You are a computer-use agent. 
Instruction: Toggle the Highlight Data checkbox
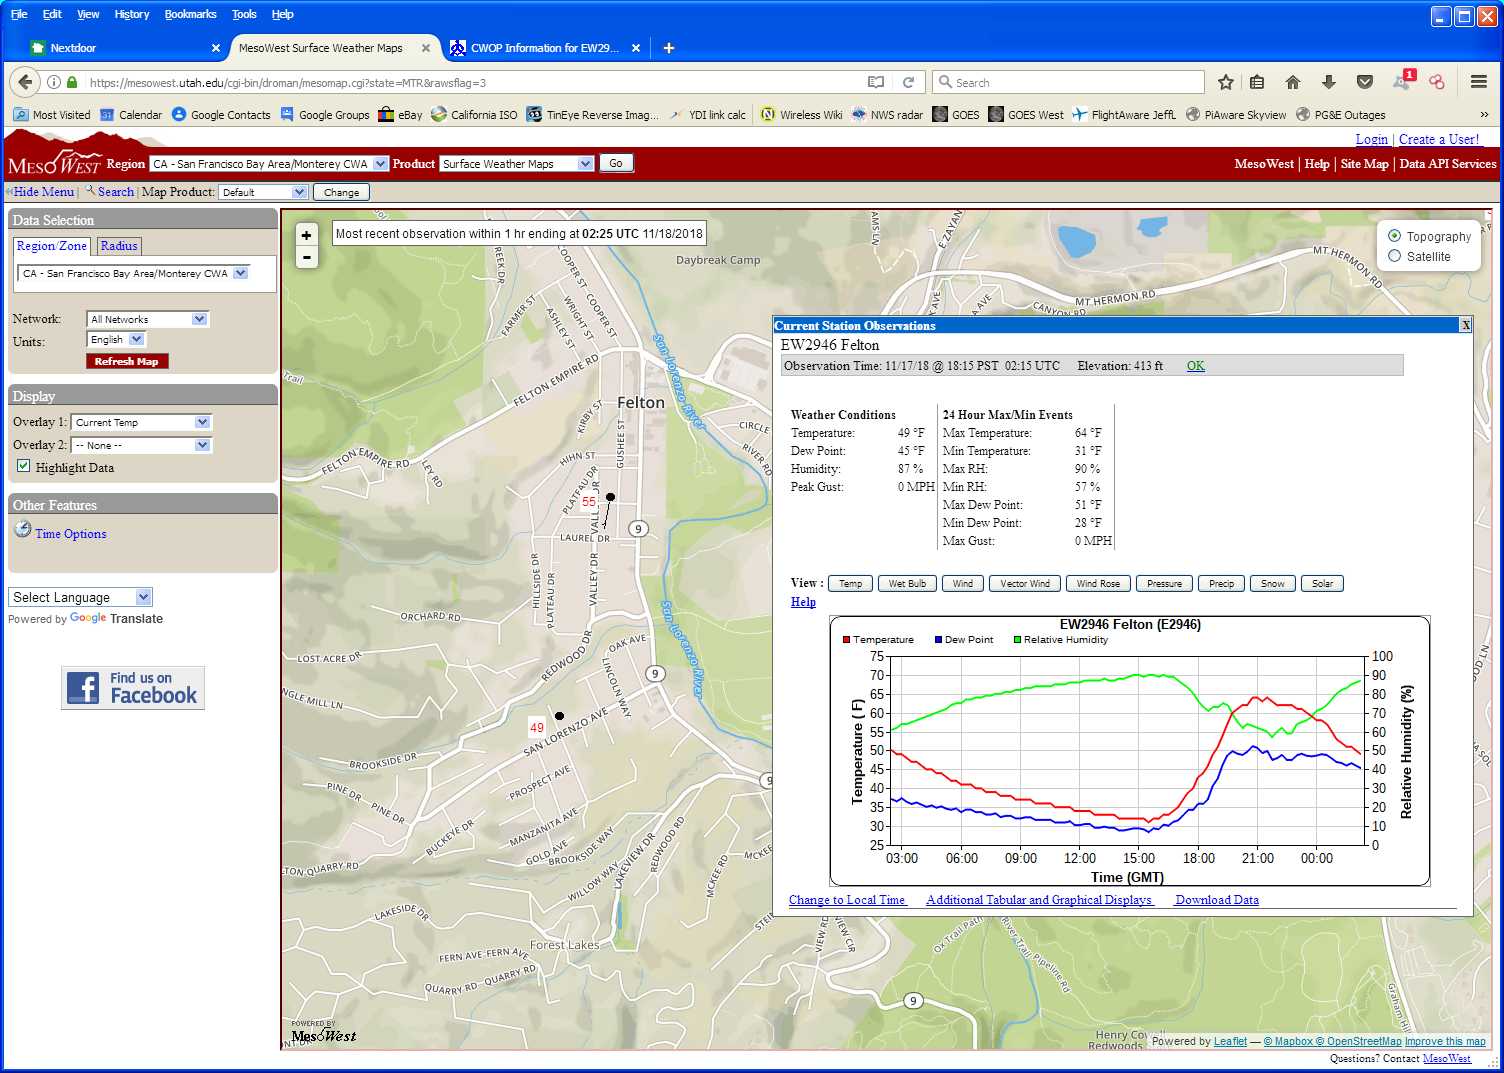tap(23, 466)
